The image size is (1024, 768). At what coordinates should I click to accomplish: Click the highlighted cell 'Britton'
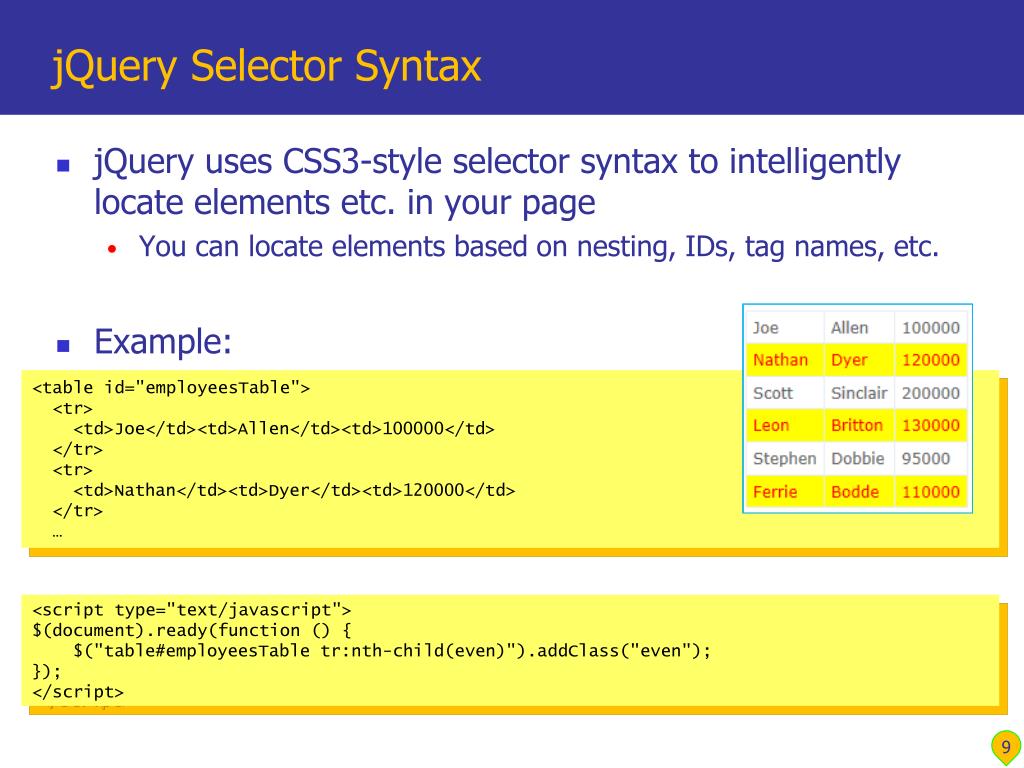click(857, 425)
